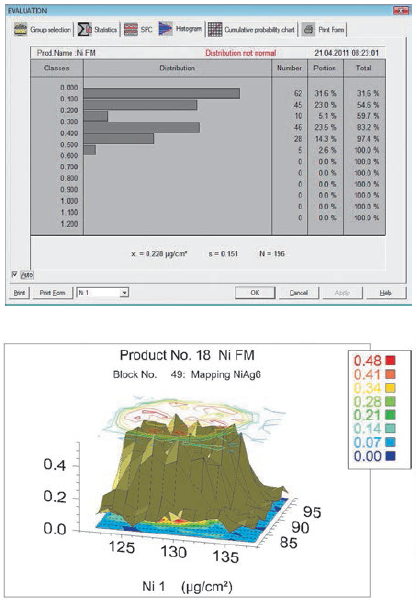417x606 pixels.
Task: Click the histogram bar with 62 counts
Action: tap(162, 93)
